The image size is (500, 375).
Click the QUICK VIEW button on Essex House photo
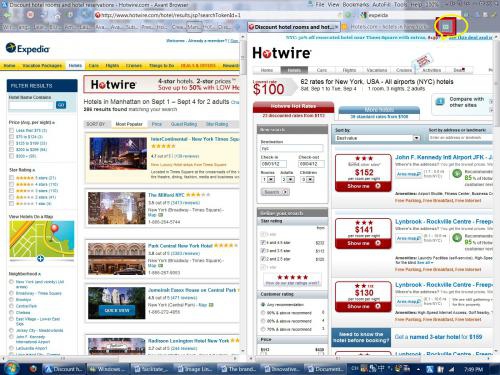coord(117,310)
